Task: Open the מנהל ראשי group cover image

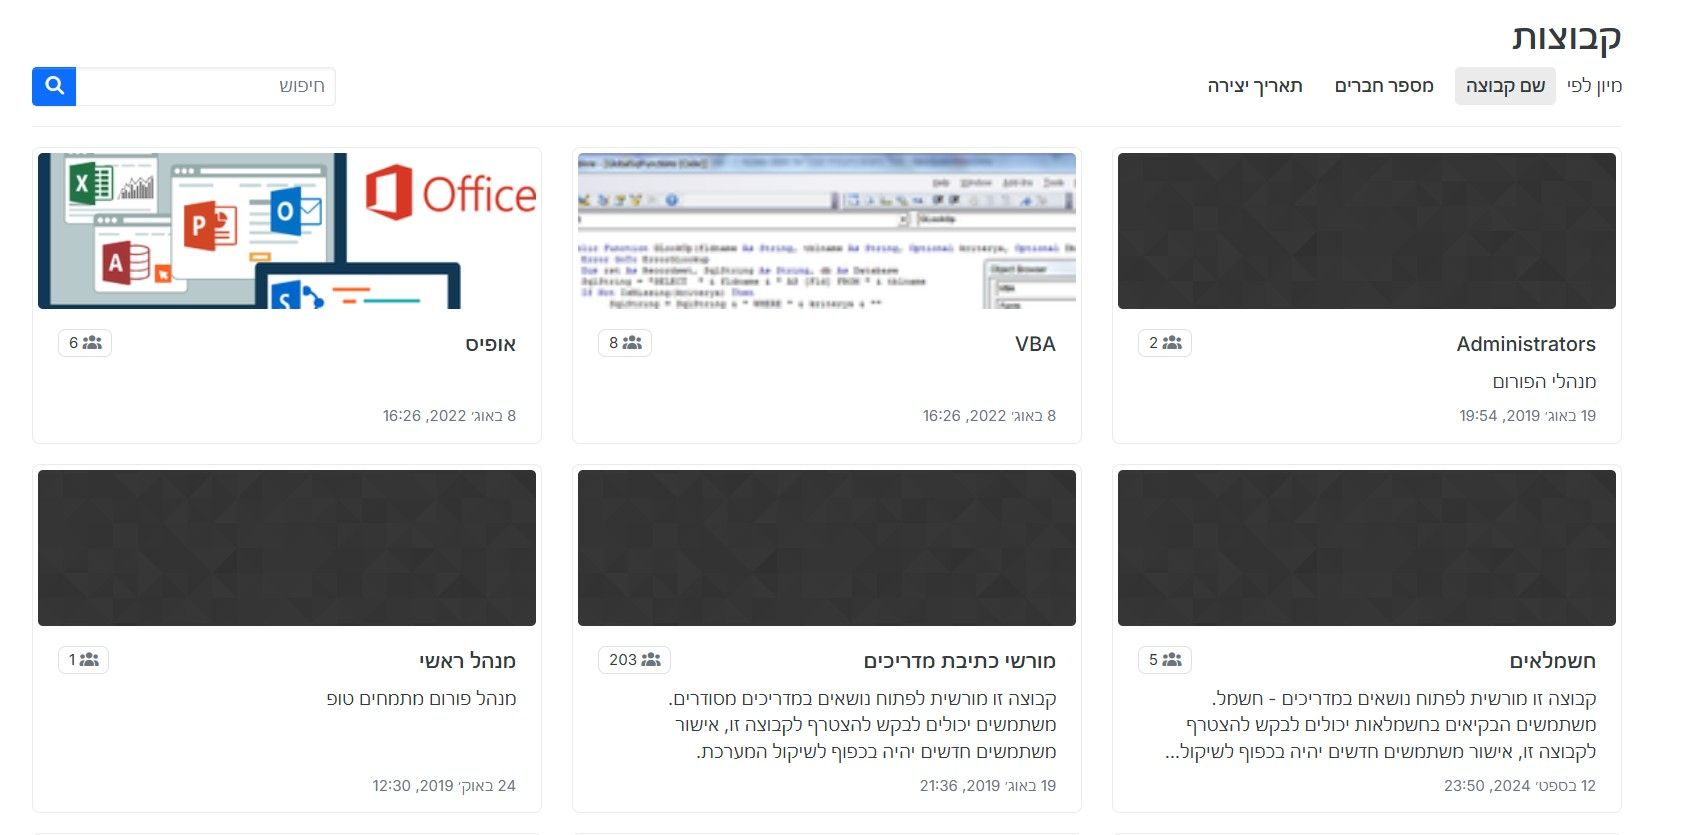Action: pos(287,548)
